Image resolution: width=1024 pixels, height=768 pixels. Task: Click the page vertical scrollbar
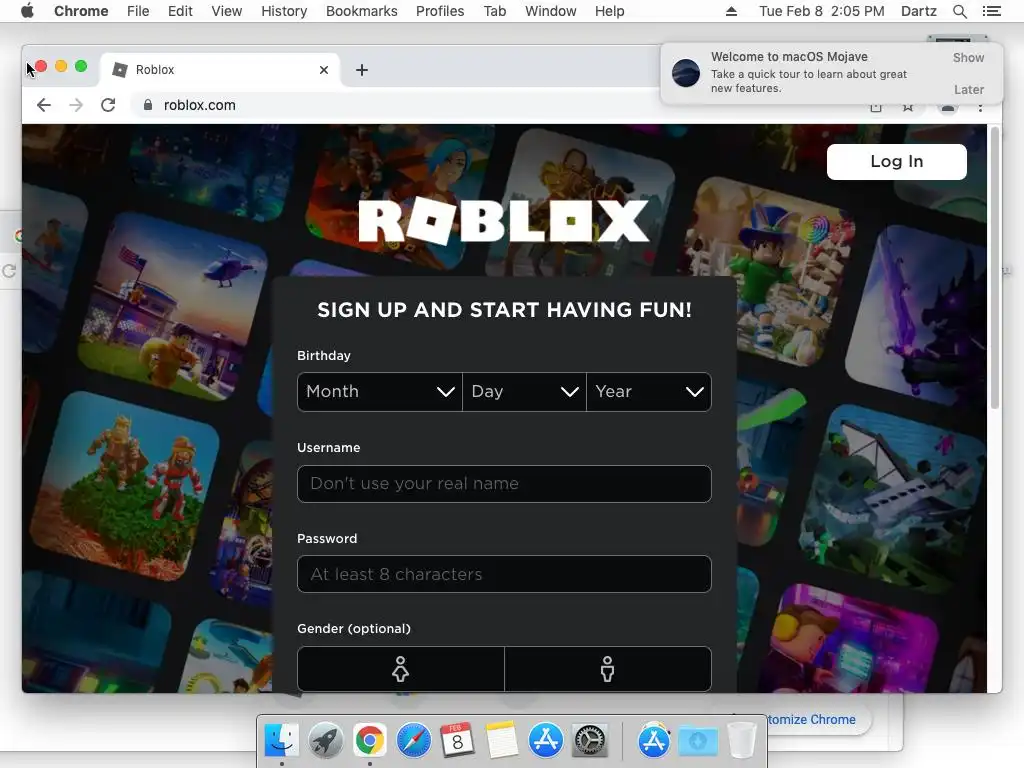[995, 268]
